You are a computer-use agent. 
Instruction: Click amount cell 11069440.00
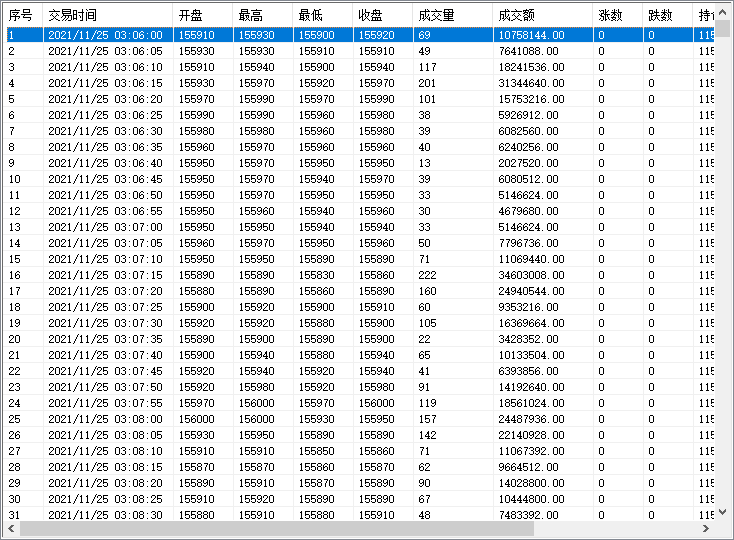531,259
